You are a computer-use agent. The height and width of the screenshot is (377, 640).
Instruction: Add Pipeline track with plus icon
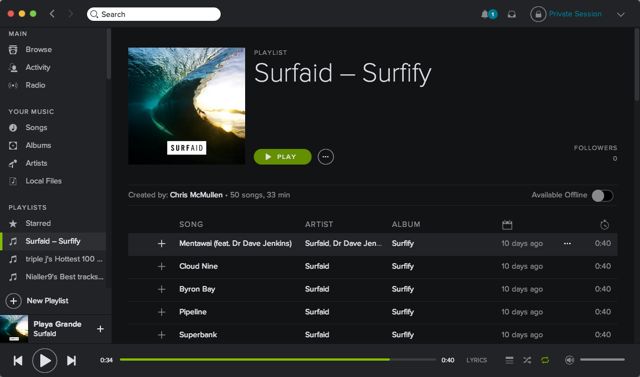162,312
